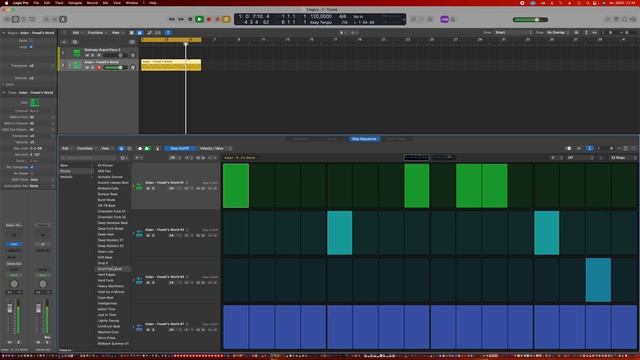This screenshot has height=360, width=640.
Task: Open the Browsers using the far-right control bar icon
Action: point(633,19)
